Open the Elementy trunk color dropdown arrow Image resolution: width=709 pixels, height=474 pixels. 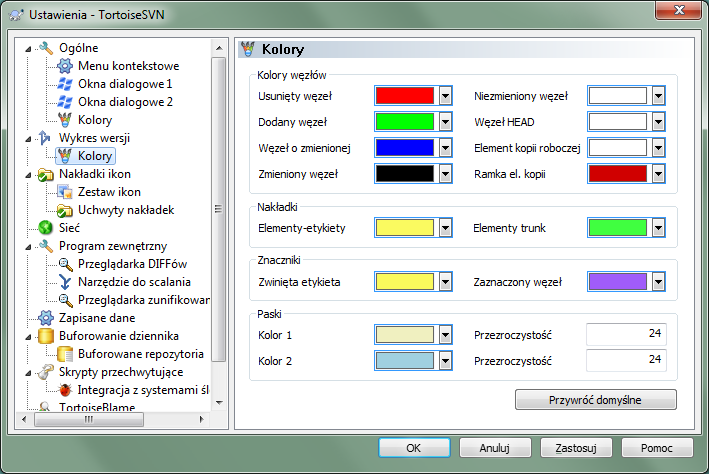tap(658, 228)
